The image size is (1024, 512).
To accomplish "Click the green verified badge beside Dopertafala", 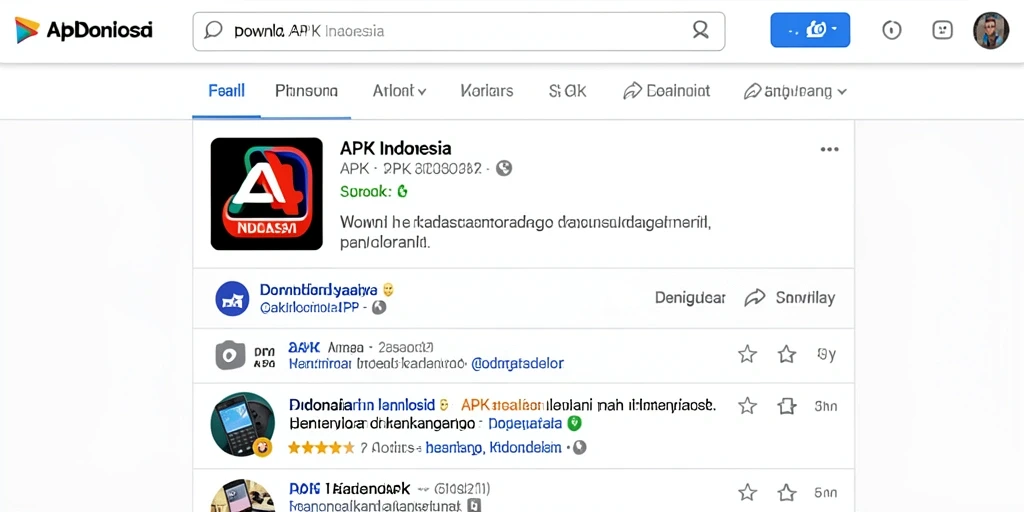I will click(574, 423).
